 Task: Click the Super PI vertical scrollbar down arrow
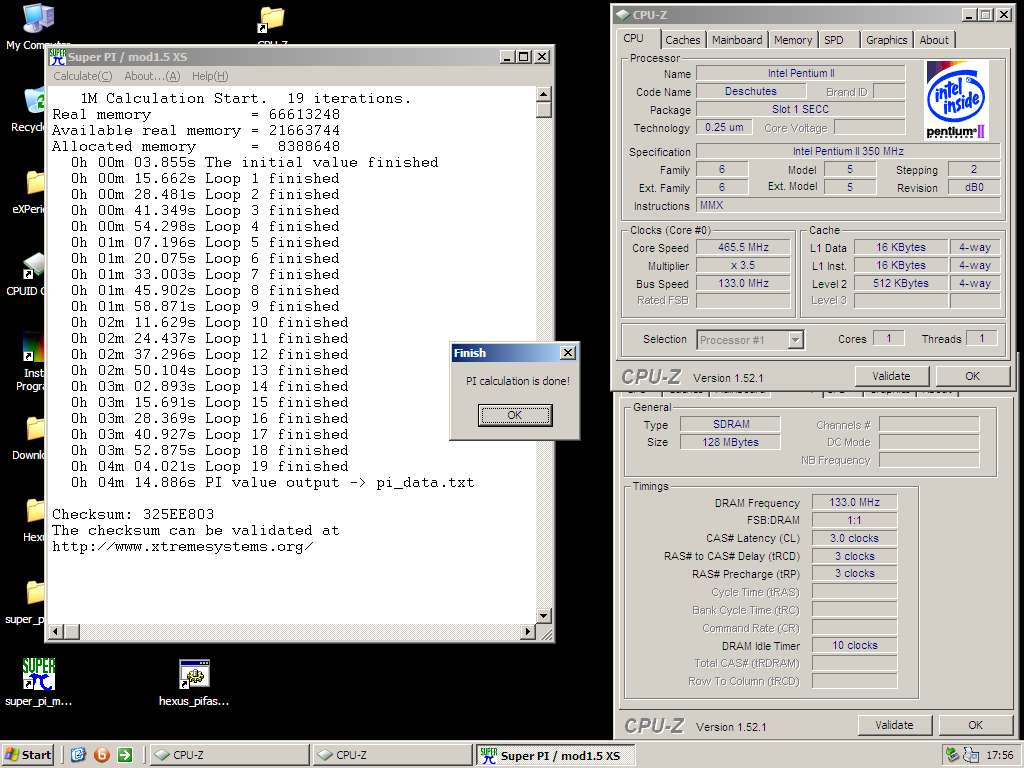coord(543,615)
